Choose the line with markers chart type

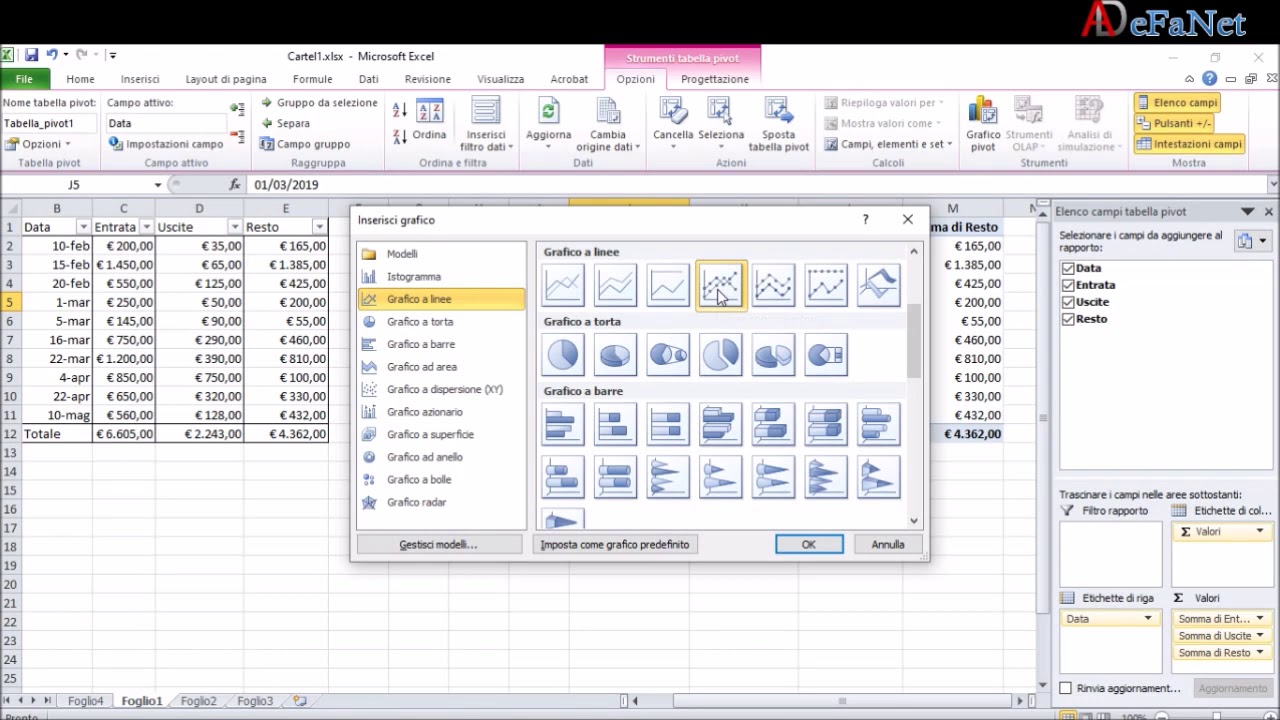721,286
